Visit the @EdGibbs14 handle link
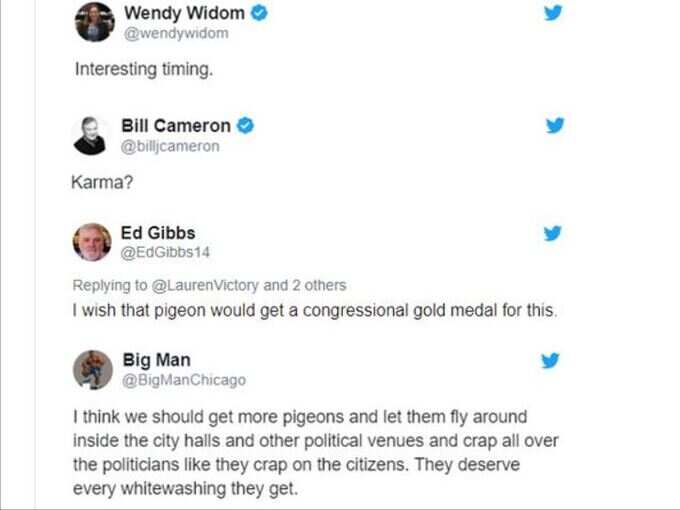Image resolution: width=680 pixels, height=510 pixels. tap(165, 252)
